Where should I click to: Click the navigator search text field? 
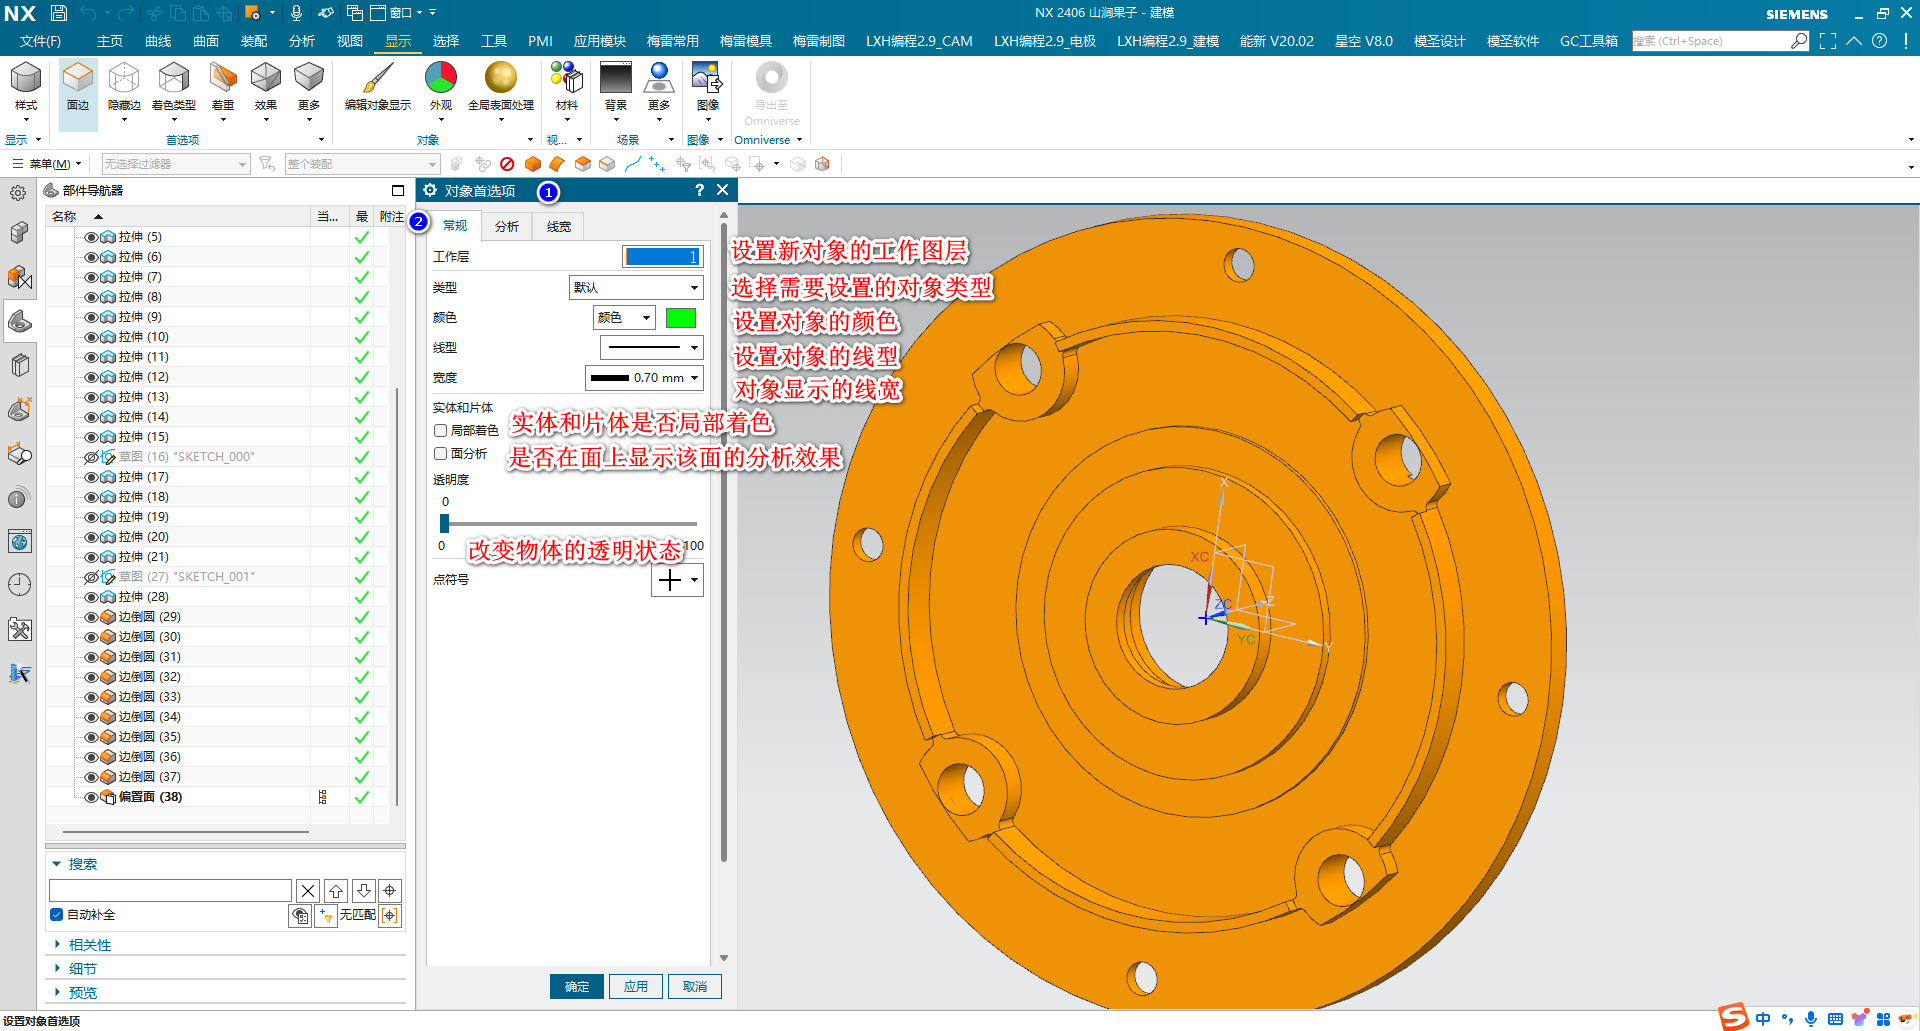(x=170, y=890)
